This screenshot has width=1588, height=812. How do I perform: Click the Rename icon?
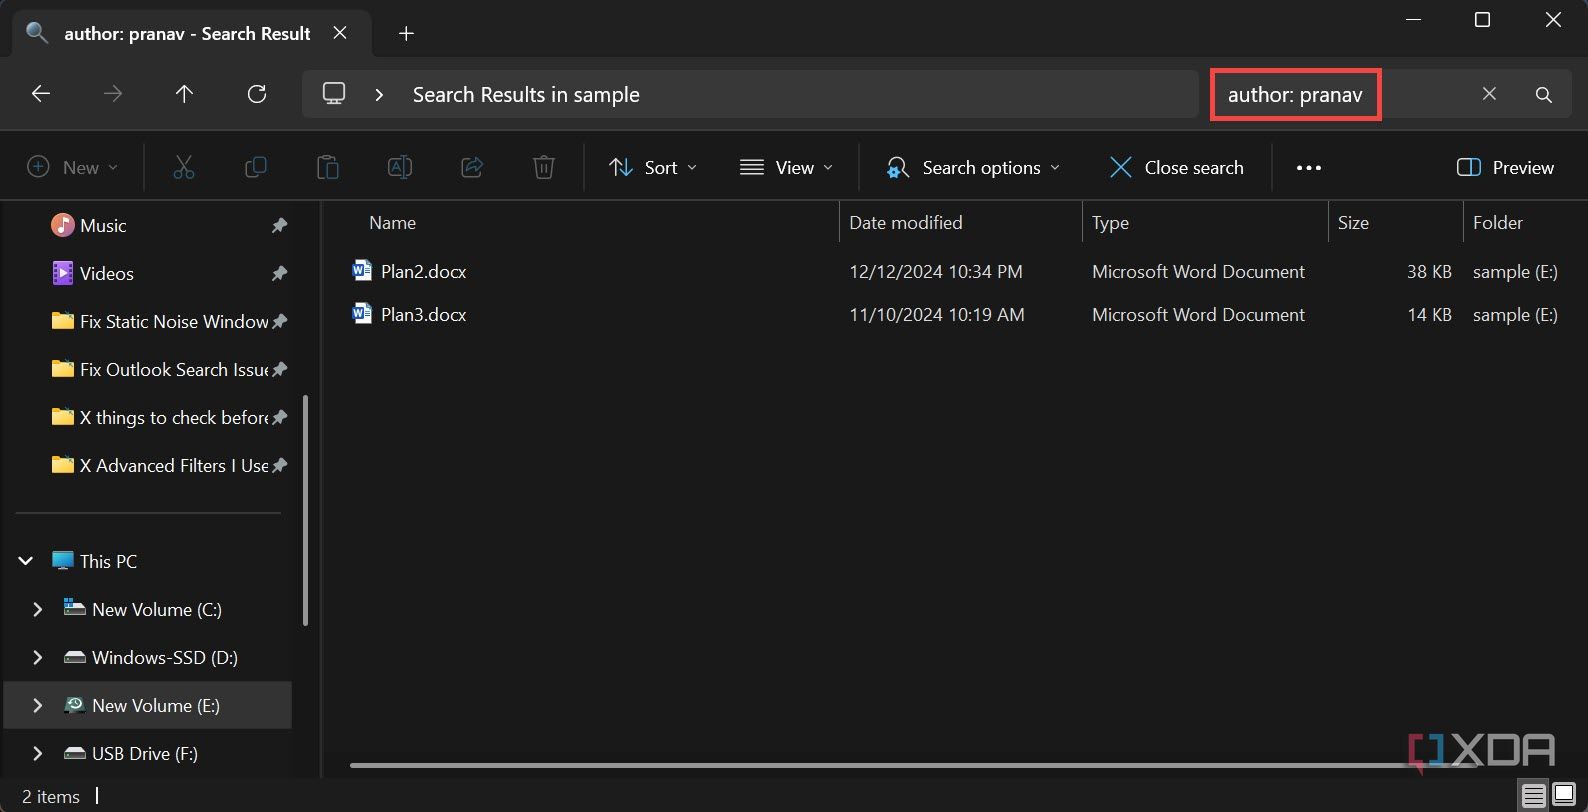pyautogui.click(x=400, y=167)
